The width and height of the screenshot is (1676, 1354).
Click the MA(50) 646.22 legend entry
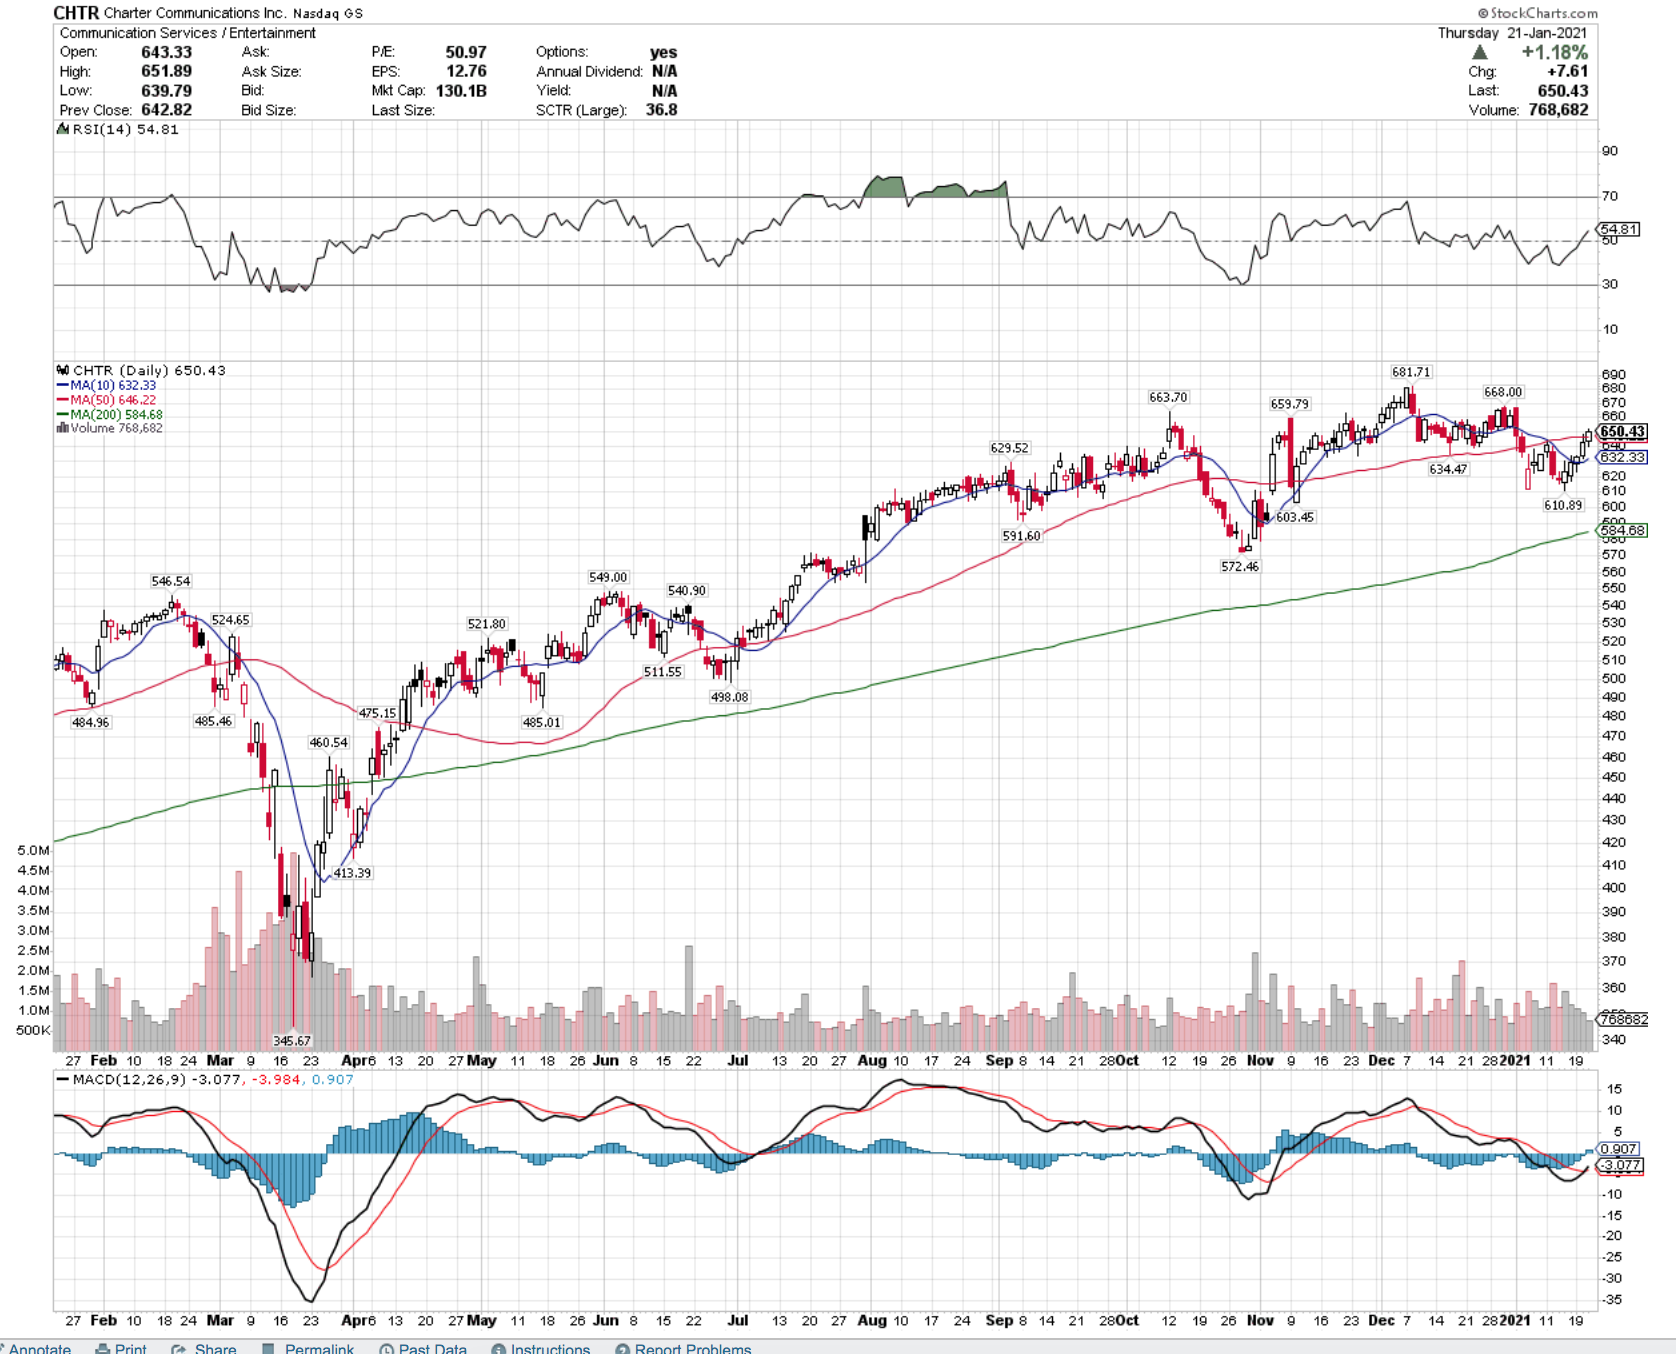pyautogui.click(x=107, y=400)
